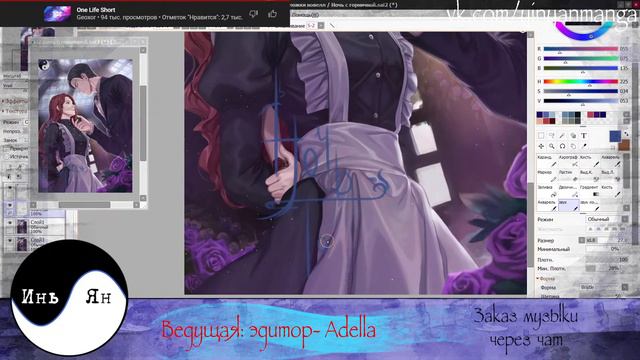The image size is (640, 360).
Task: Choose the Двоичн. binary pen tool
Action: [568, 191]
